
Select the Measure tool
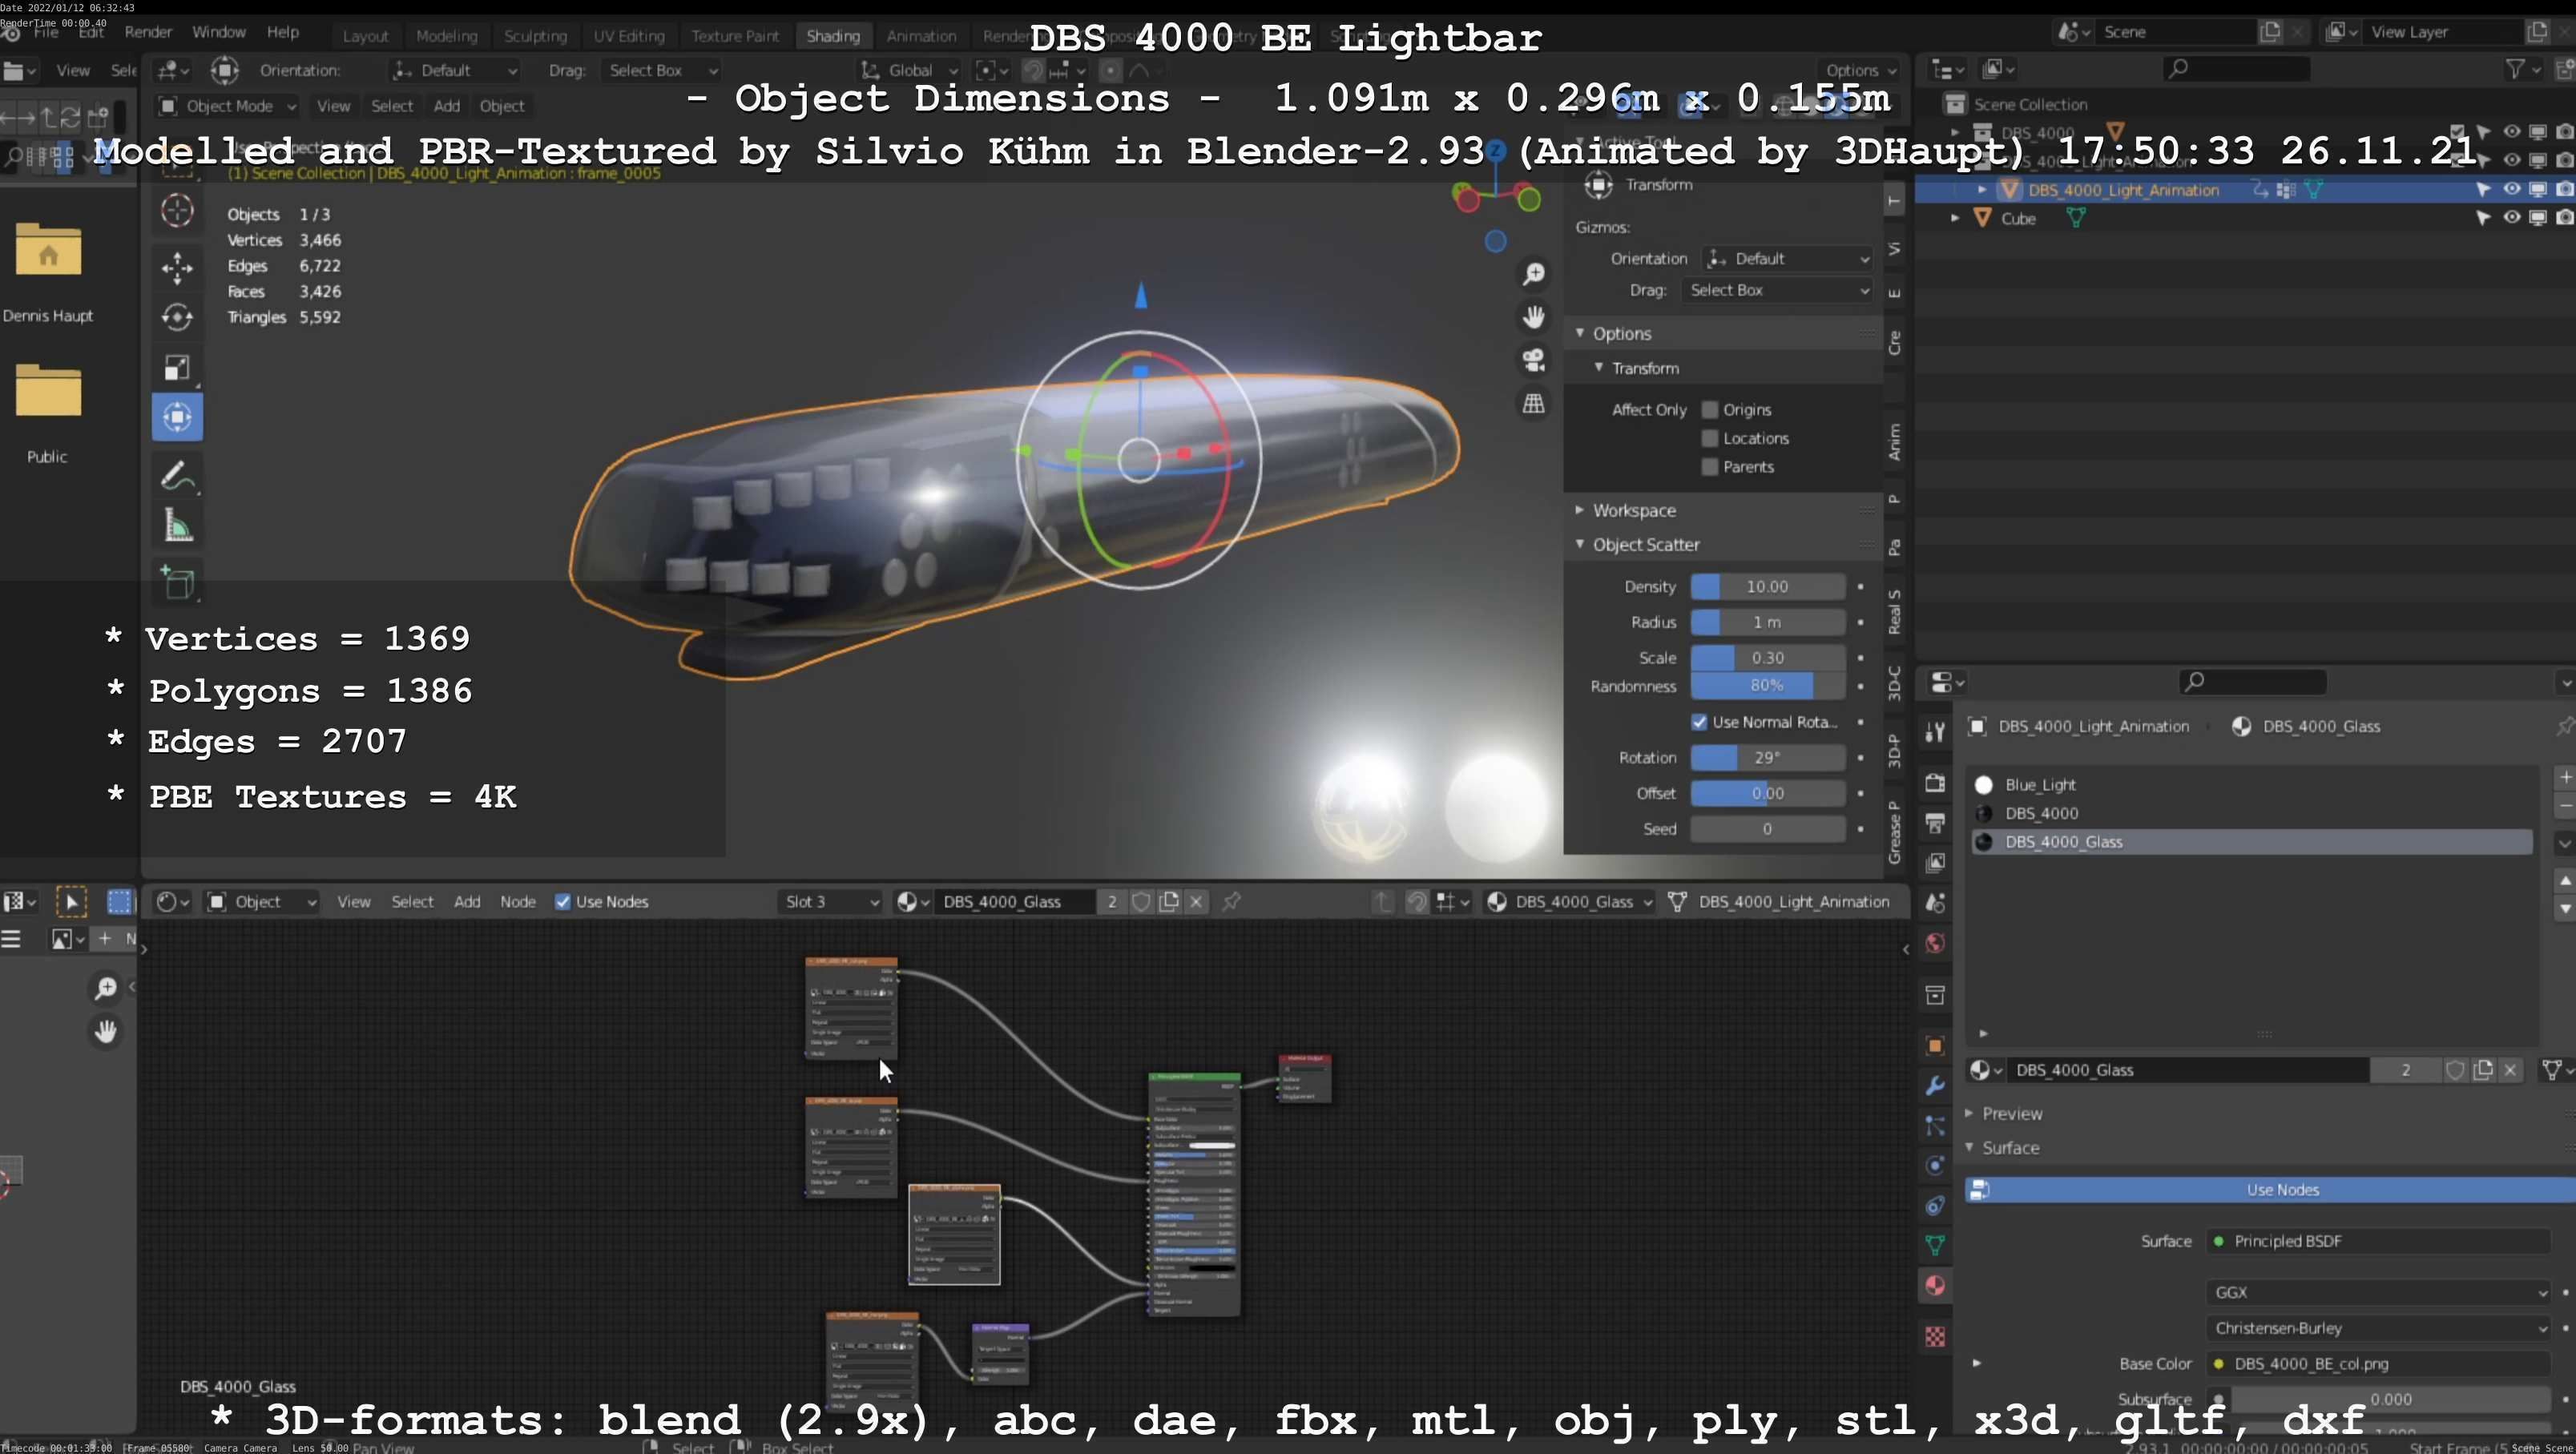(x=177, y=526)
